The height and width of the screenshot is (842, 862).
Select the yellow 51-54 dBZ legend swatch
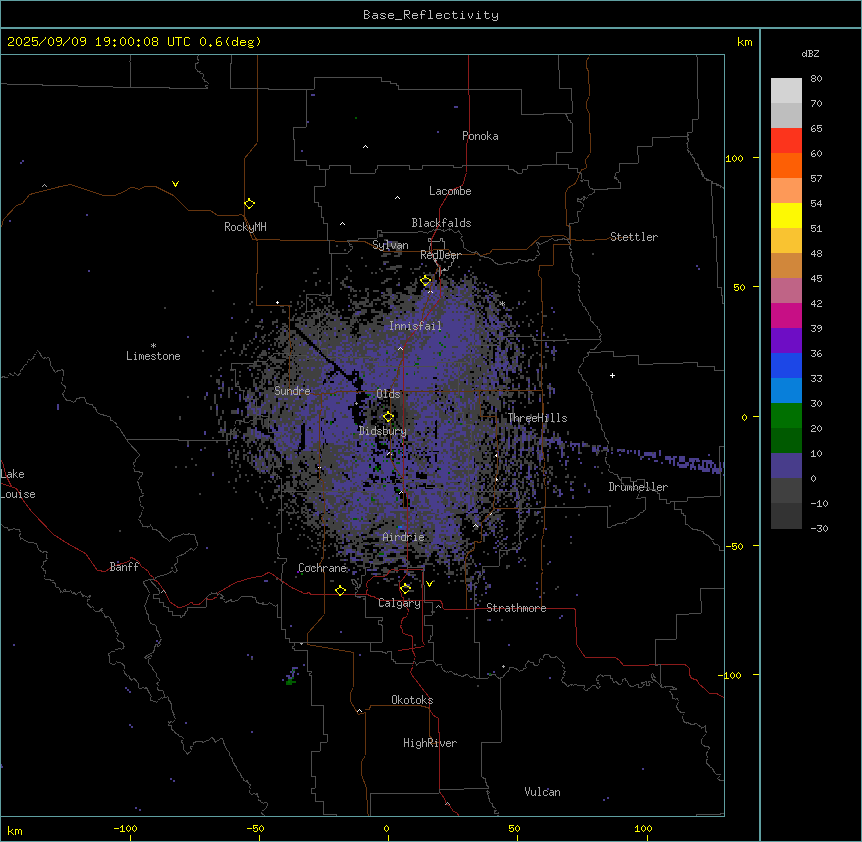[786, 215]
